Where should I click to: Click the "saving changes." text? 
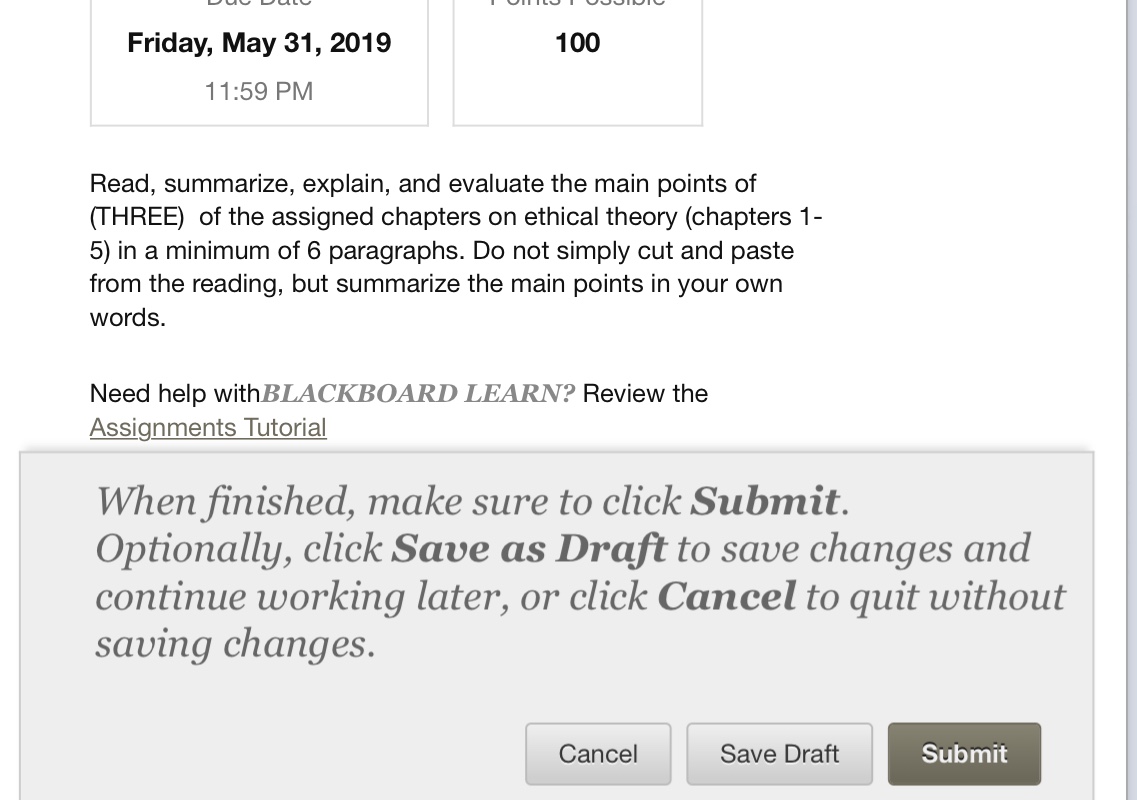235,645
